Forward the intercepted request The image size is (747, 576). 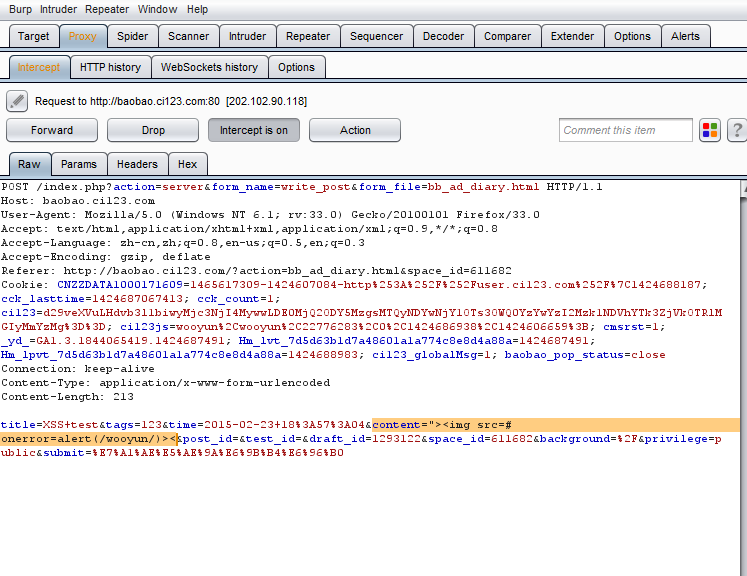(52, 130)
